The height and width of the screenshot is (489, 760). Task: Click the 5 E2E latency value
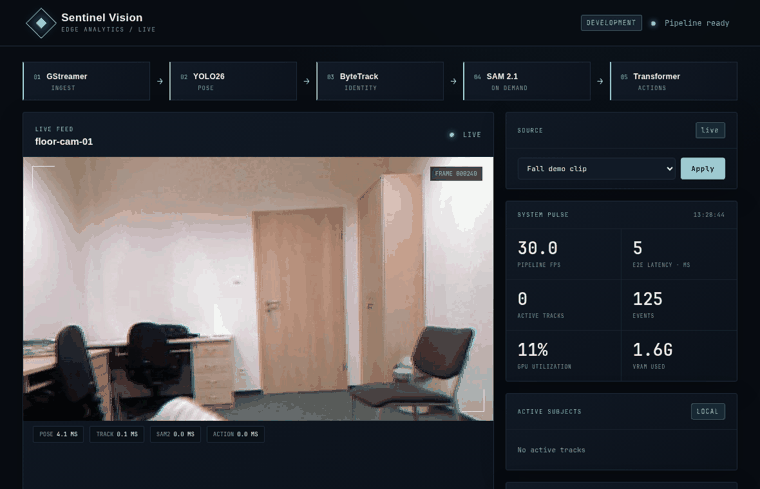coord(637,248)
